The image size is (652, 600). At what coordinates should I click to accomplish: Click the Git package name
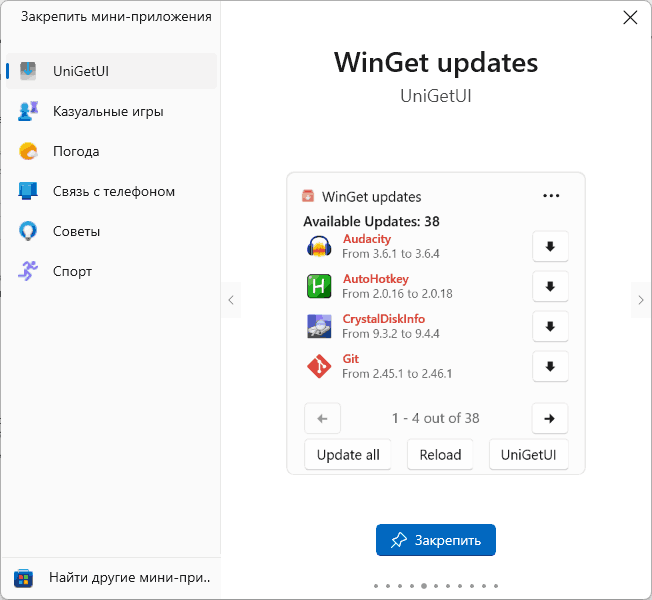coord(351,359)
